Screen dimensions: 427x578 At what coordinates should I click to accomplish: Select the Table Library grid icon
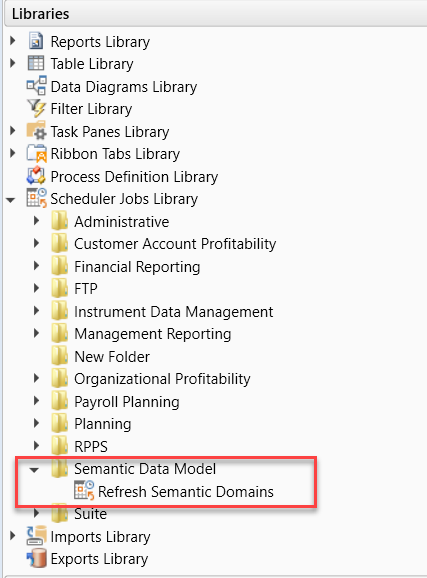click(36, 63)
